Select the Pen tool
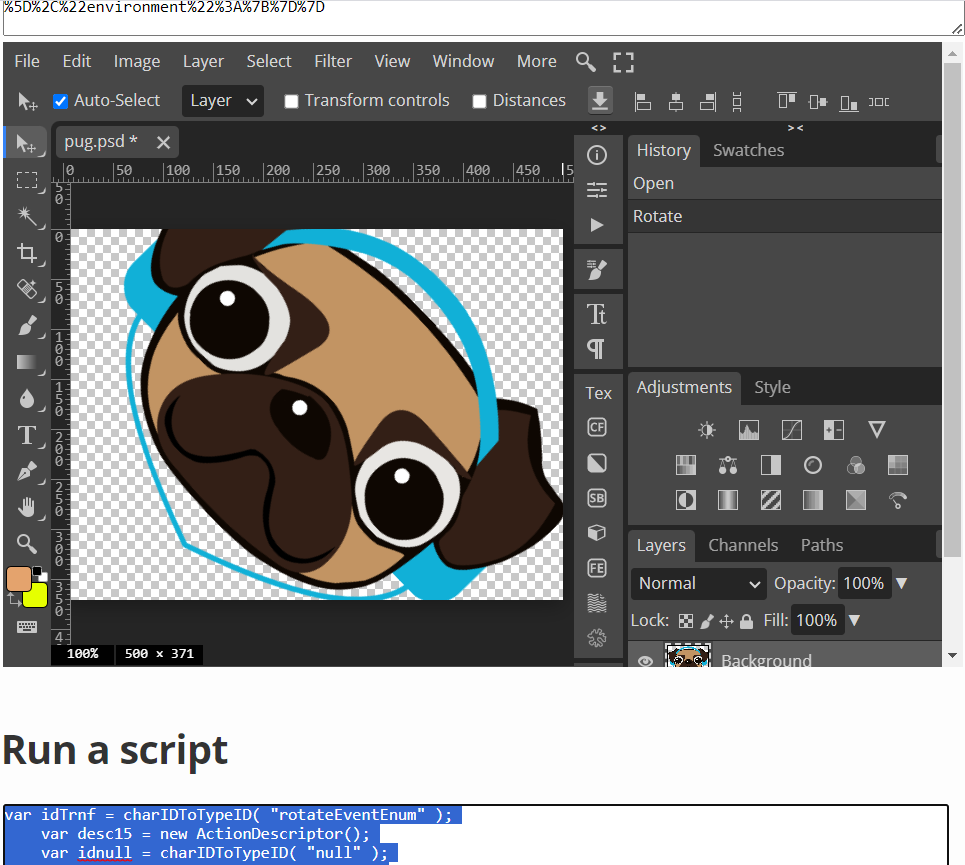This screenshot has height=865, width=965. click(x=29, y=471)
